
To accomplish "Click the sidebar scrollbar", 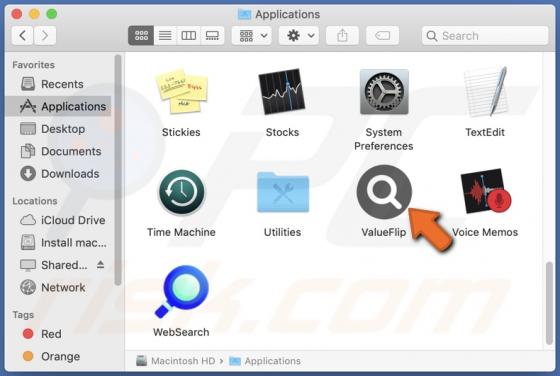I will (118, 170).
